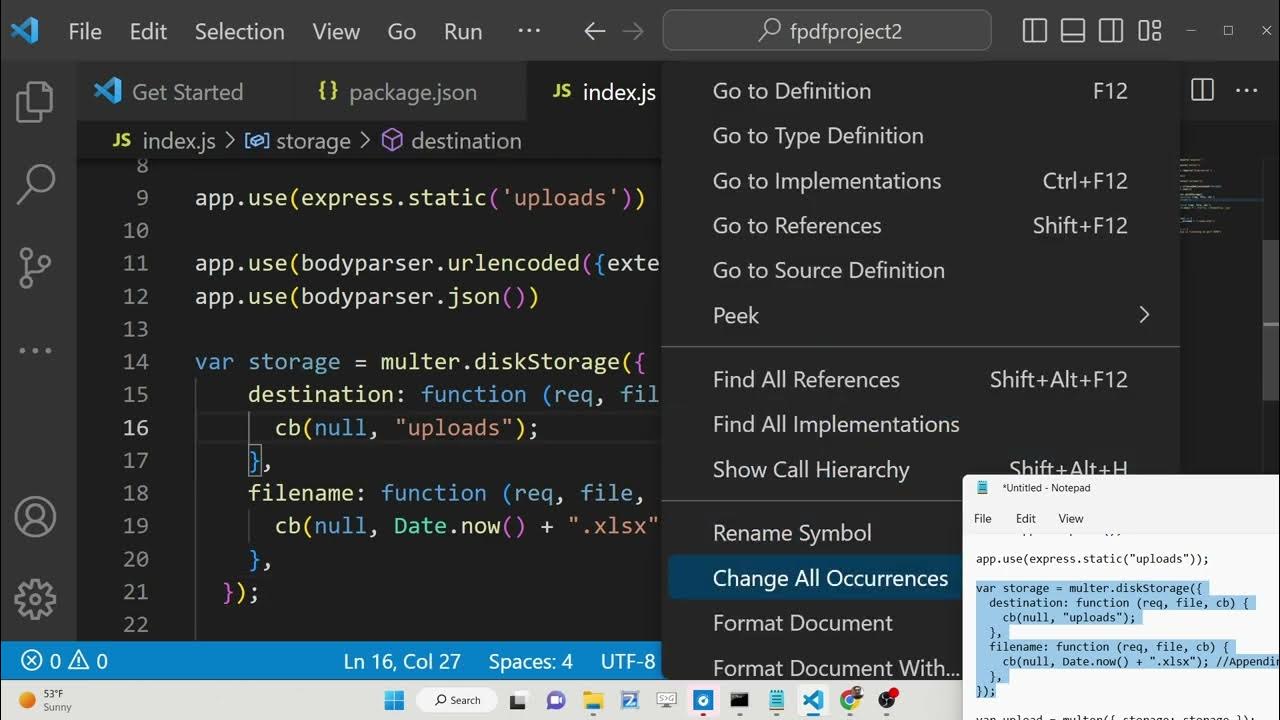The image size is (1280, 720).
Task: Open the Explorer view in activity bar
Action: pyautogui.click(x=35, y=102)
